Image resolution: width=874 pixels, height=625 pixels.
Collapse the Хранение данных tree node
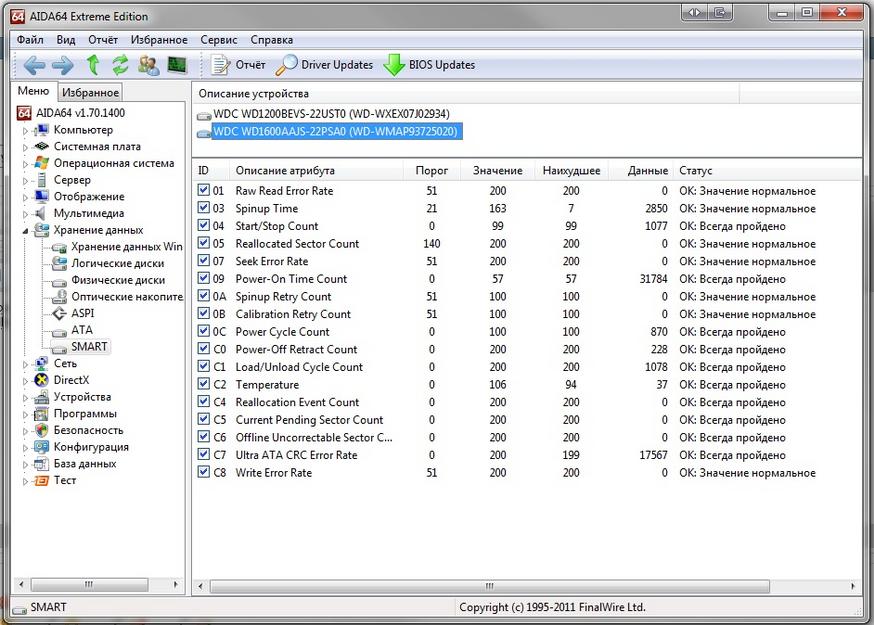[25, 231]
